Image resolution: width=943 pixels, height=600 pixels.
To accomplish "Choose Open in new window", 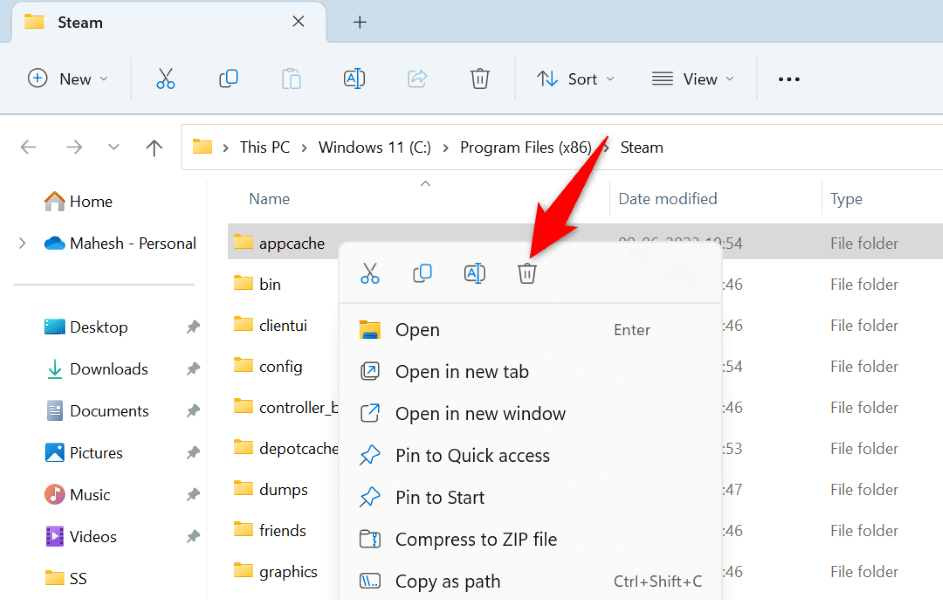I will pos(530,414).
